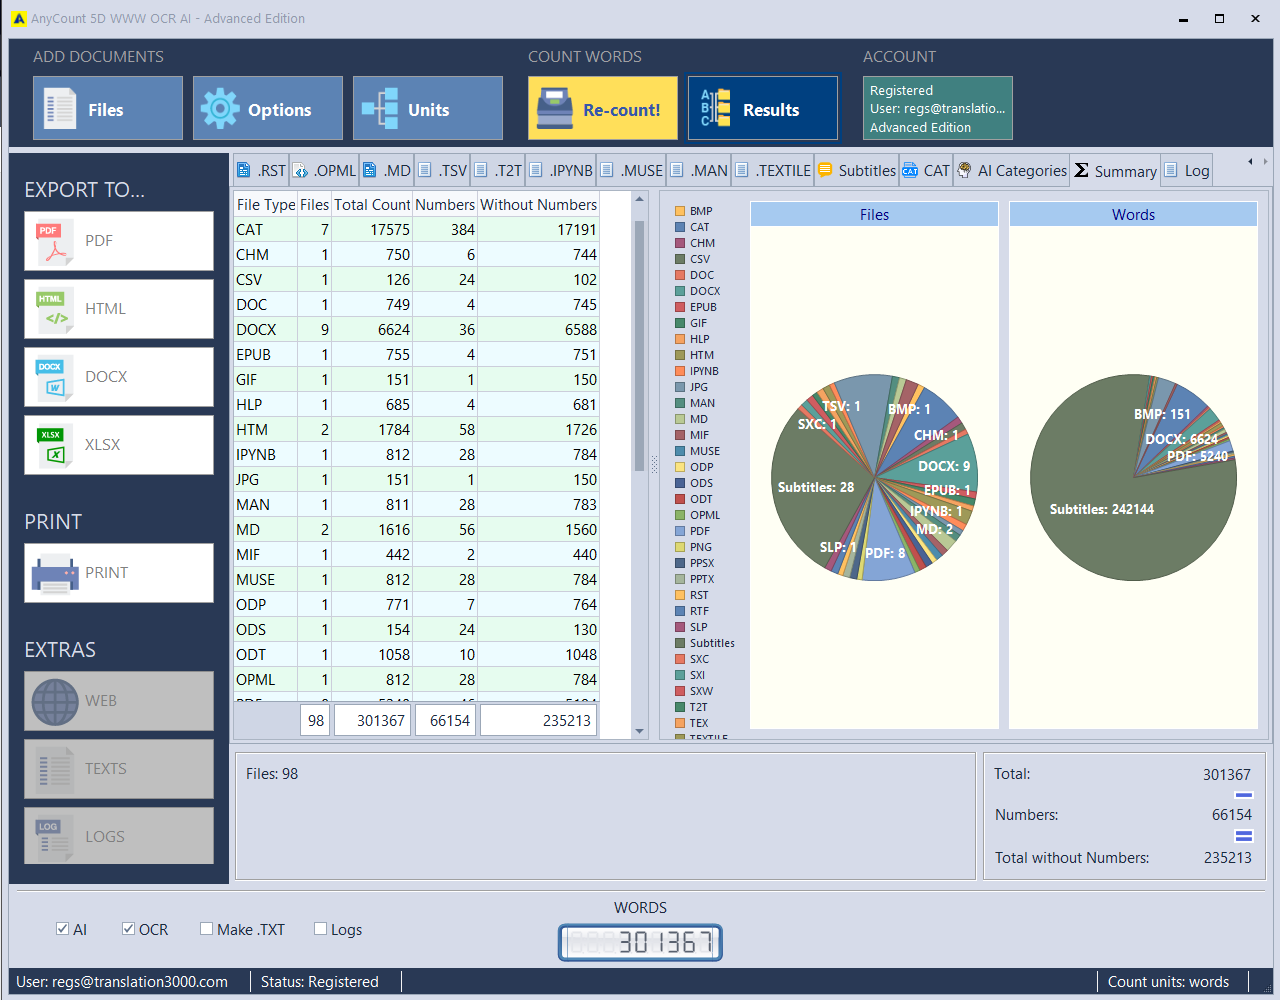Click the Total Count column header
Screen dimensions: 1280x1000
[372, 204]
